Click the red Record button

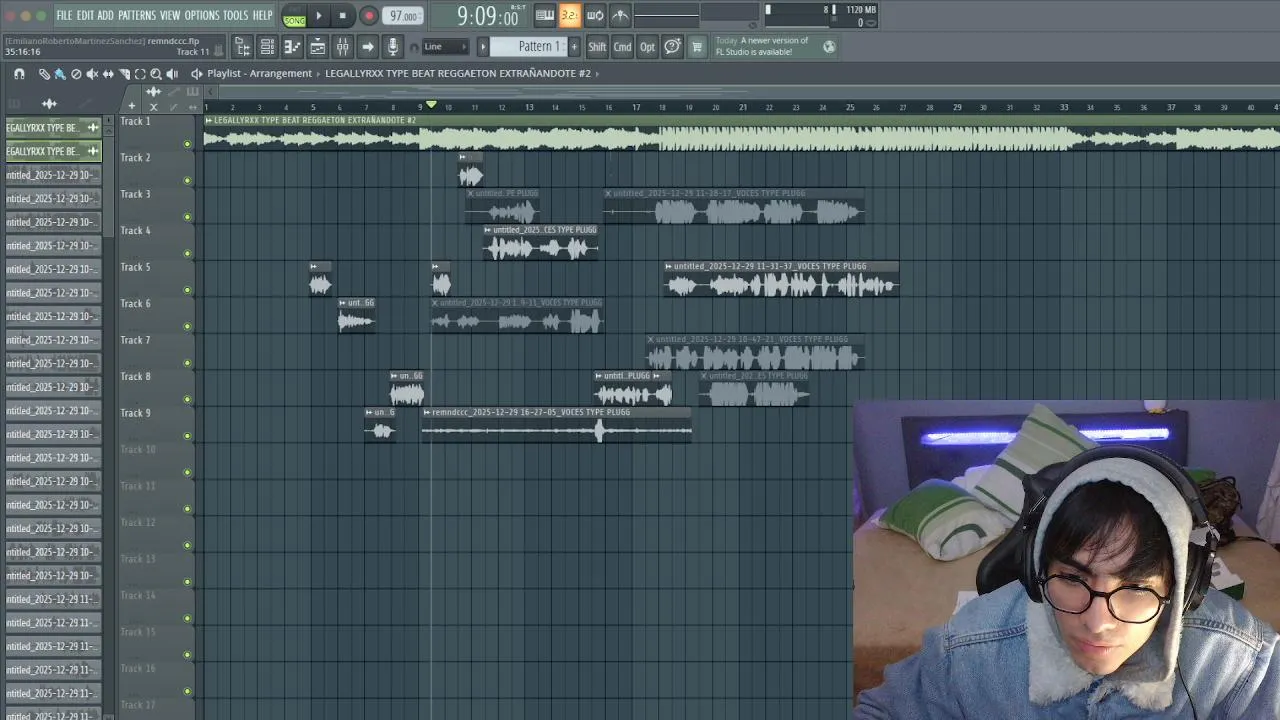pyautogui.click(x=368, y=16)
